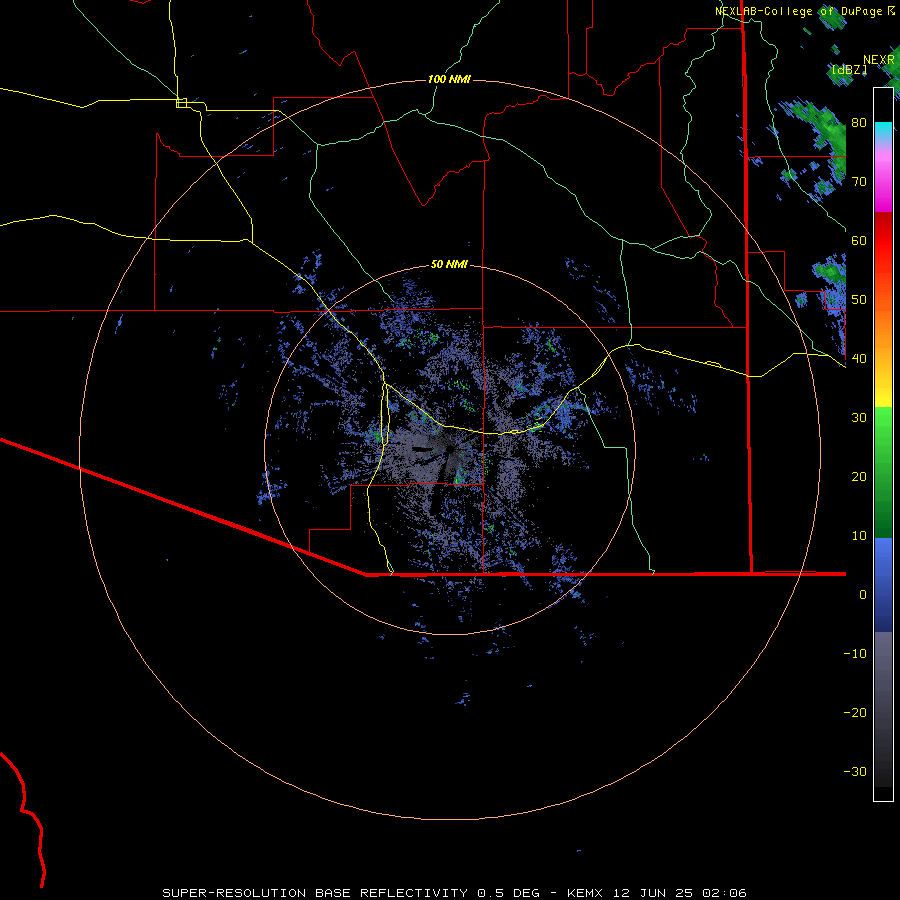The width and height of the screenshot is (900, 900).
Task: Select the -30 value on the dBZ scale
Action: [855, 772]
